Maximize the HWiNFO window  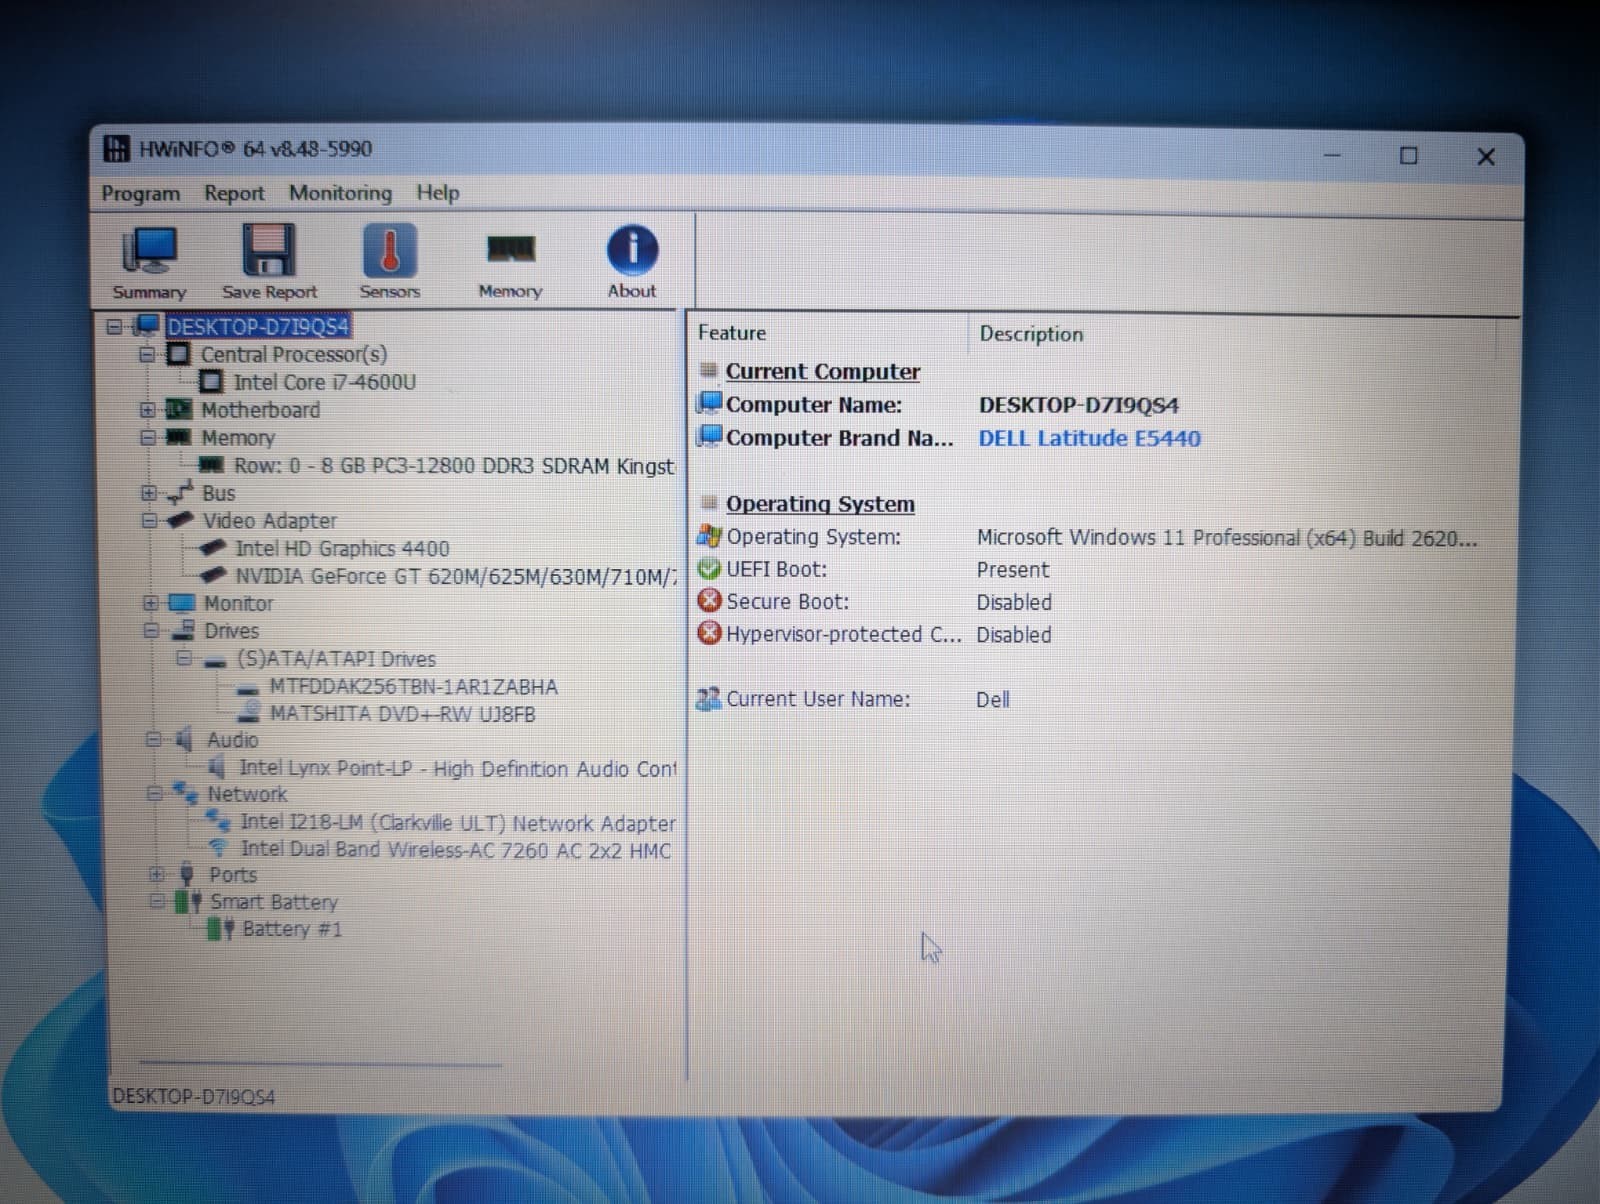point(1408,156)
